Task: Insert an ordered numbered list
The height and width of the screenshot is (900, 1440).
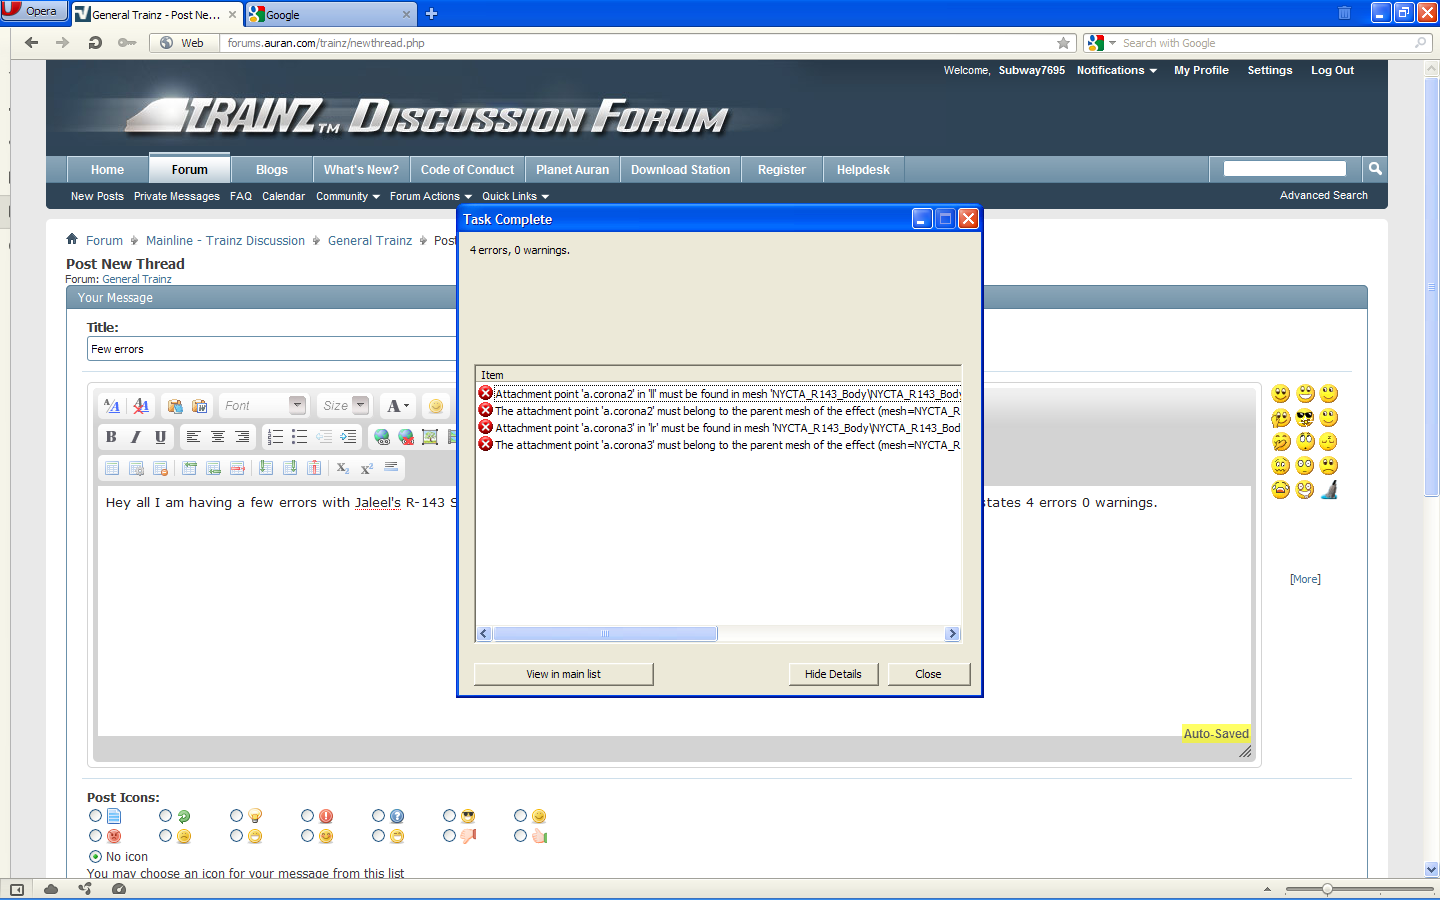Action: coord(275,437)
